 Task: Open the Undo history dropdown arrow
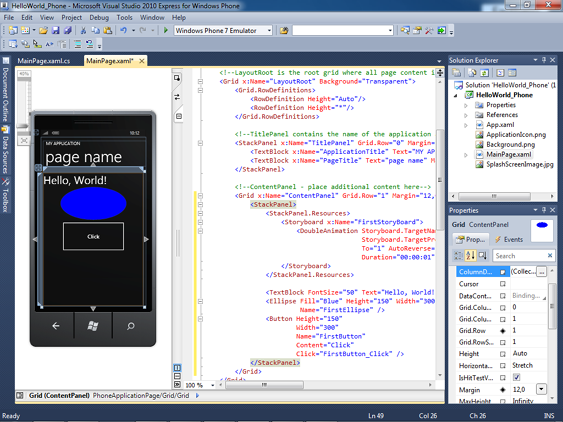tap(133, 31)
